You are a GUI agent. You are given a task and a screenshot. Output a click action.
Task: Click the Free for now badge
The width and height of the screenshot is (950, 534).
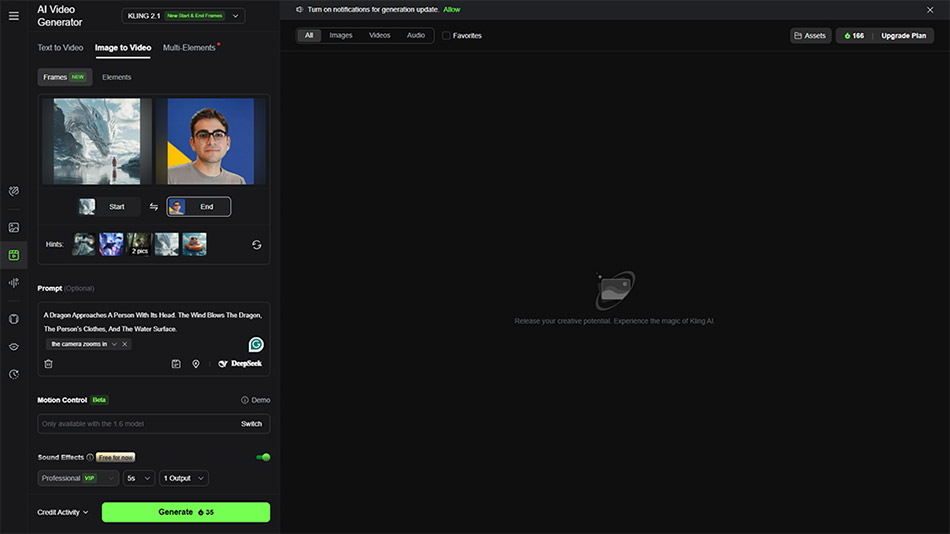[116, 457]
